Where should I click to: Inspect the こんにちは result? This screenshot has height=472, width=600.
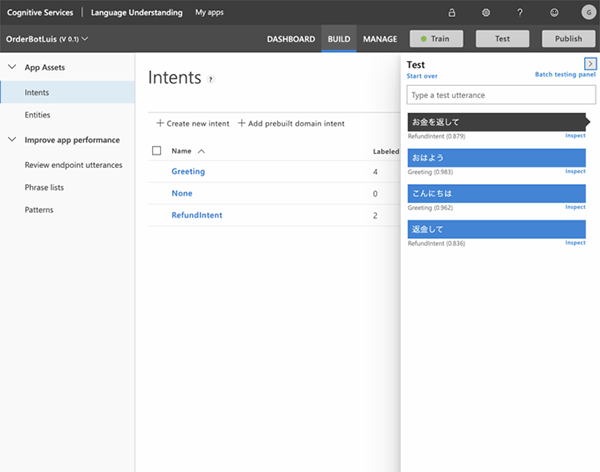(575, 207)
